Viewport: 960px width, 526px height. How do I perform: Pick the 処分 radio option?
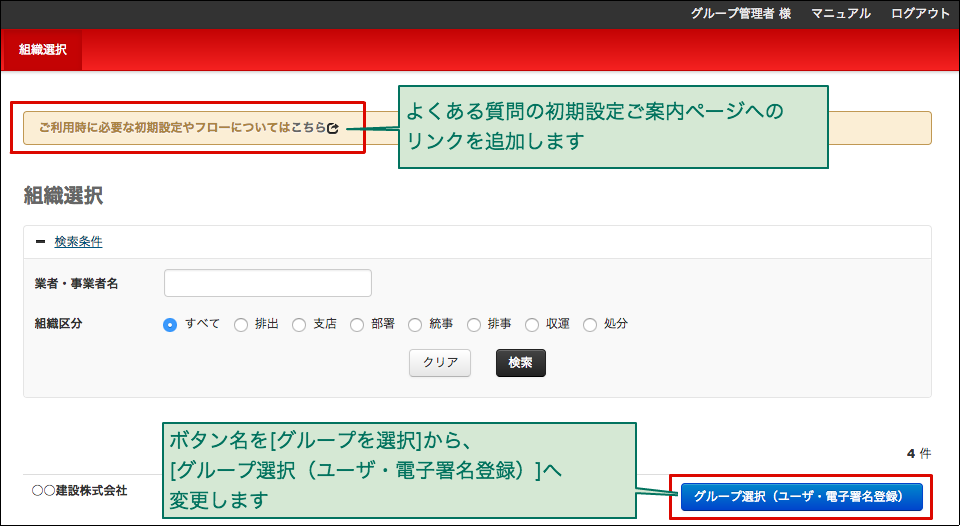pyautogui.click(x=590, y=324)
